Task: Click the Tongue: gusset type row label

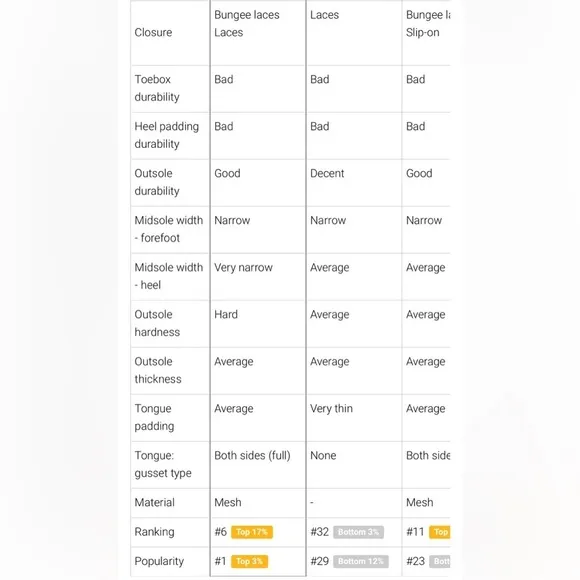Action: 163,464
